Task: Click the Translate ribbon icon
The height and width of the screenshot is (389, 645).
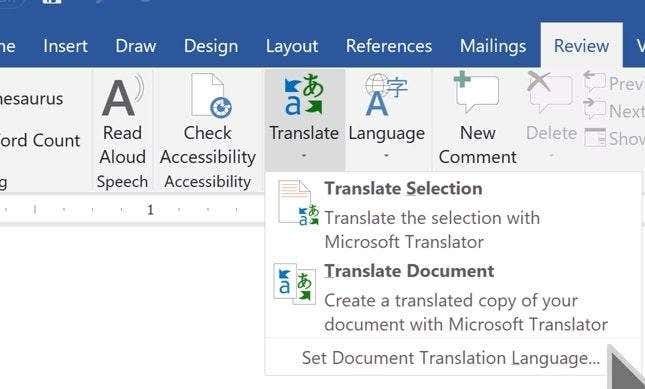Action: click(304, 94)
